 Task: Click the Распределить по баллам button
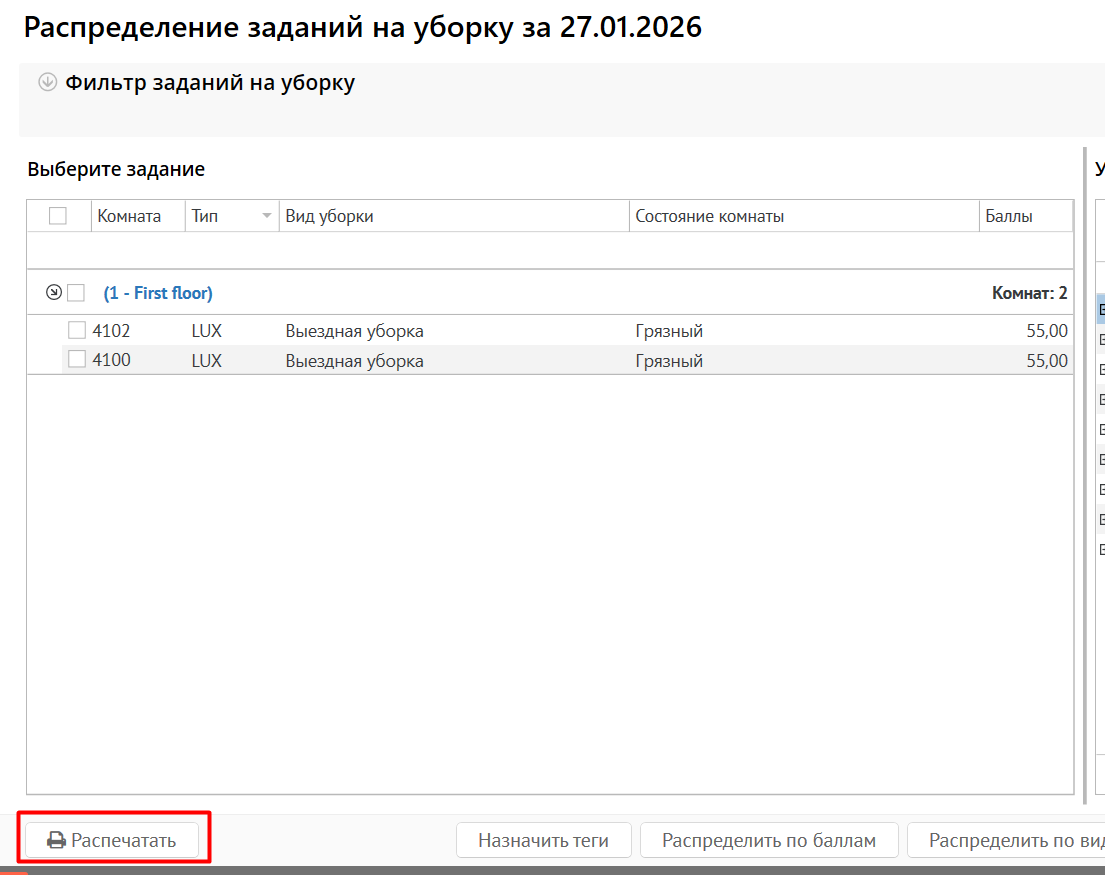pyautogui.click(x=769, y=840)
